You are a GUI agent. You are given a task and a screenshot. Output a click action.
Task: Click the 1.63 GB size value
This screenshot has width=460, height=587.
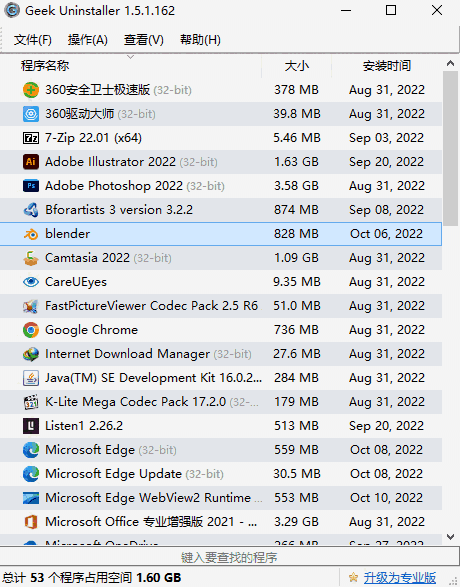pyautogui.click(x=296, y=162)
